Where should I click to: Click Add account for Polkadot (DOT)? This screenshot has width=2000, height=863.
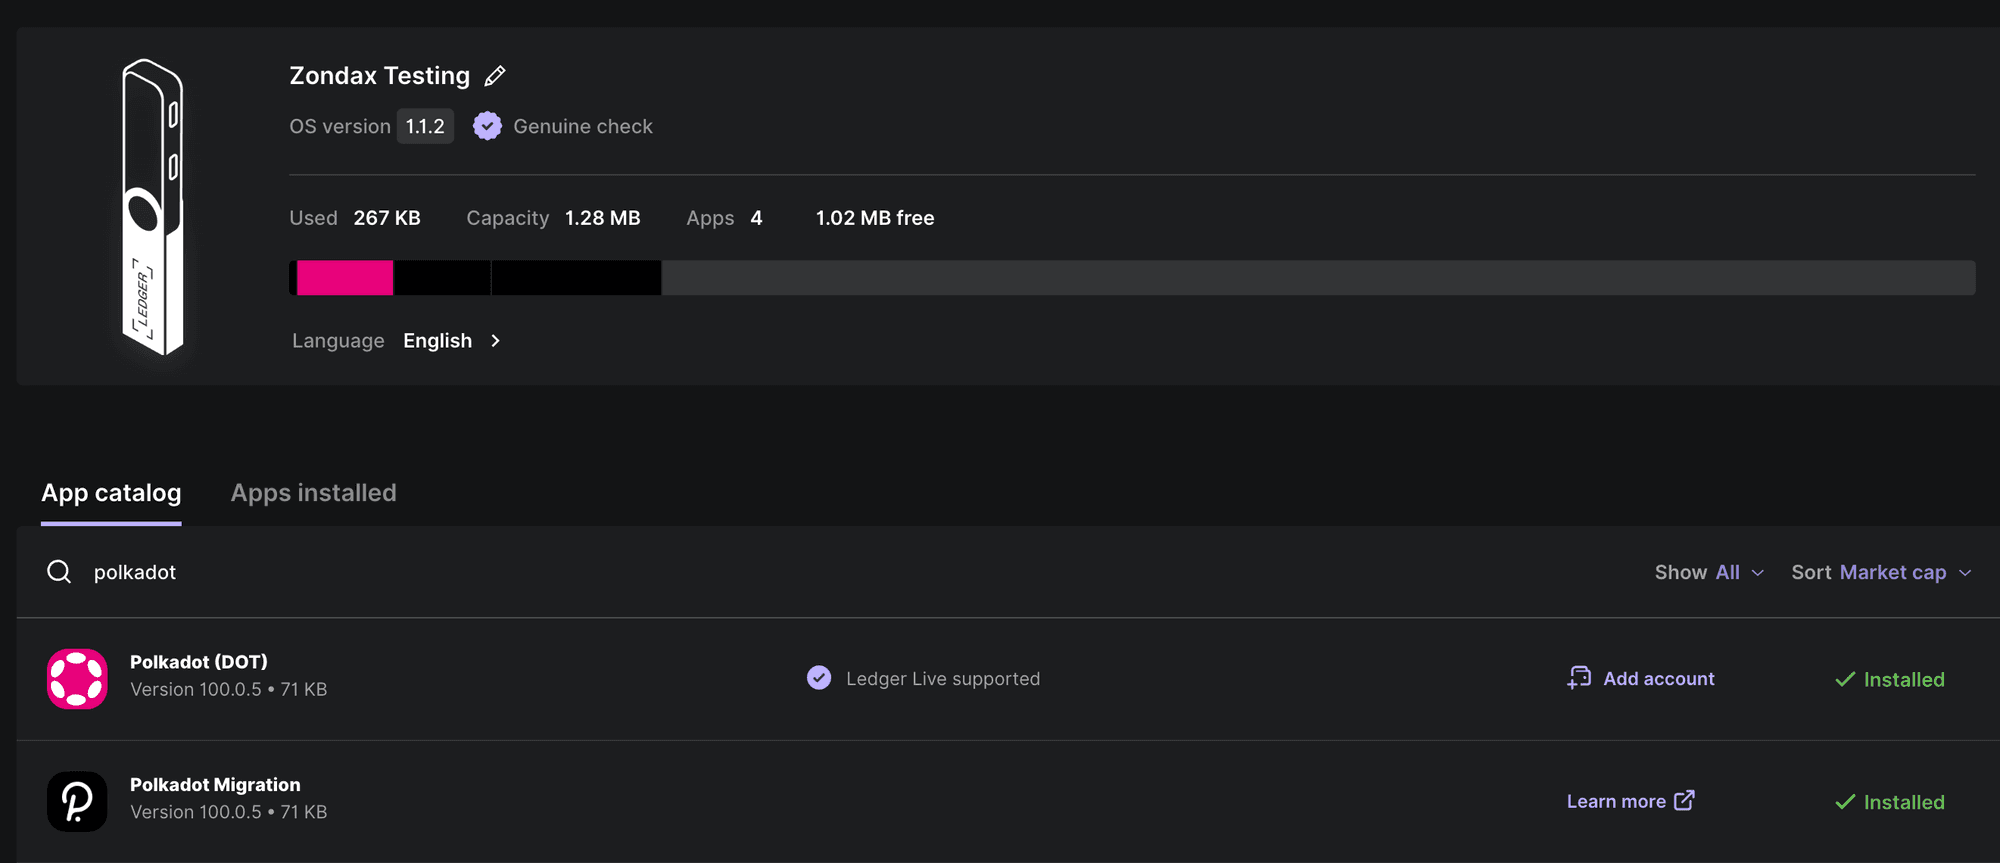[x=1641, y=678]
